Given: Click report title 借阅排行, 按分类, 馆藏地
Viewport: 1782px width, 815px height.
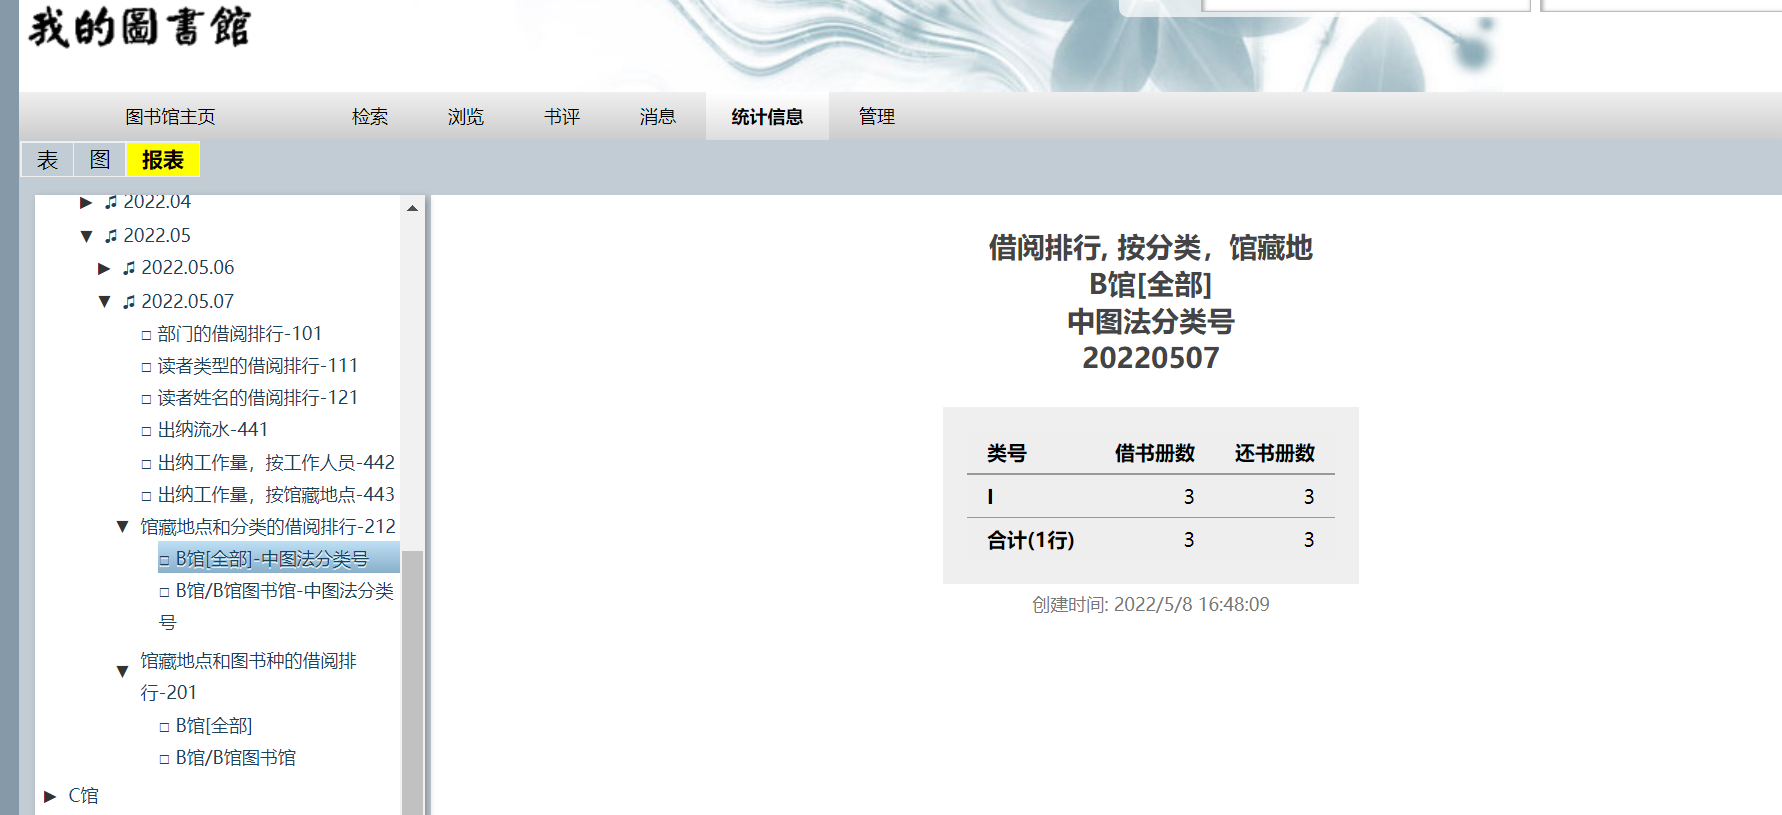Looking at the screenshot, I should [x=1151, y=247].
